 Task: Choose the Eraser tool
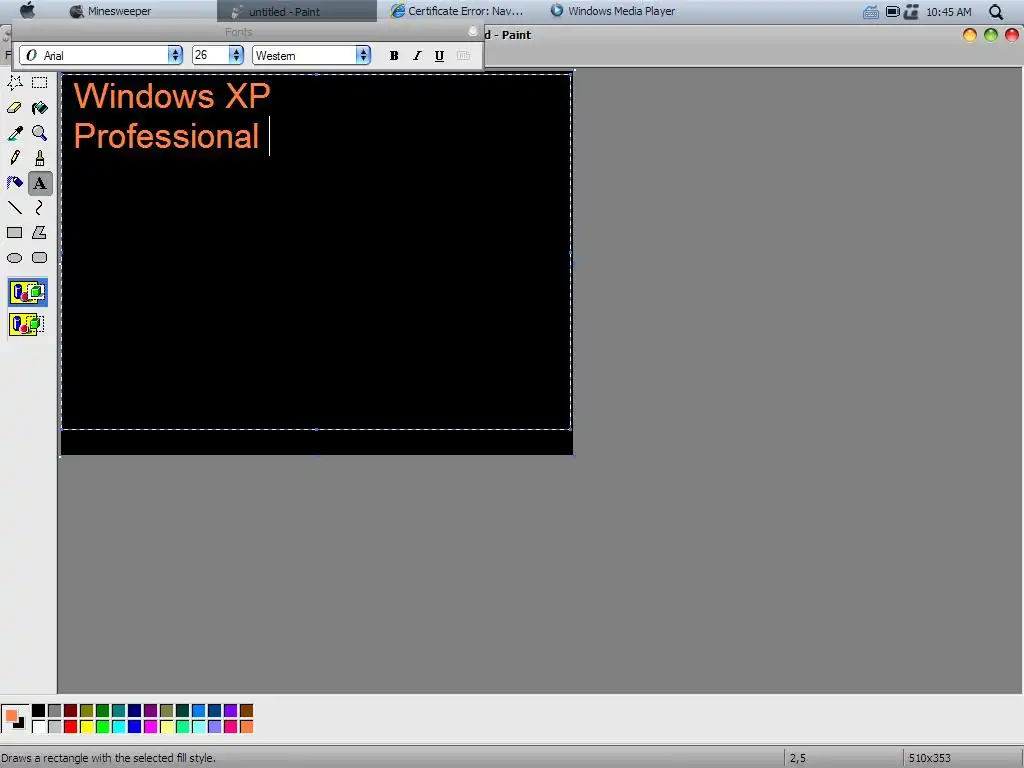pos(14,108)
